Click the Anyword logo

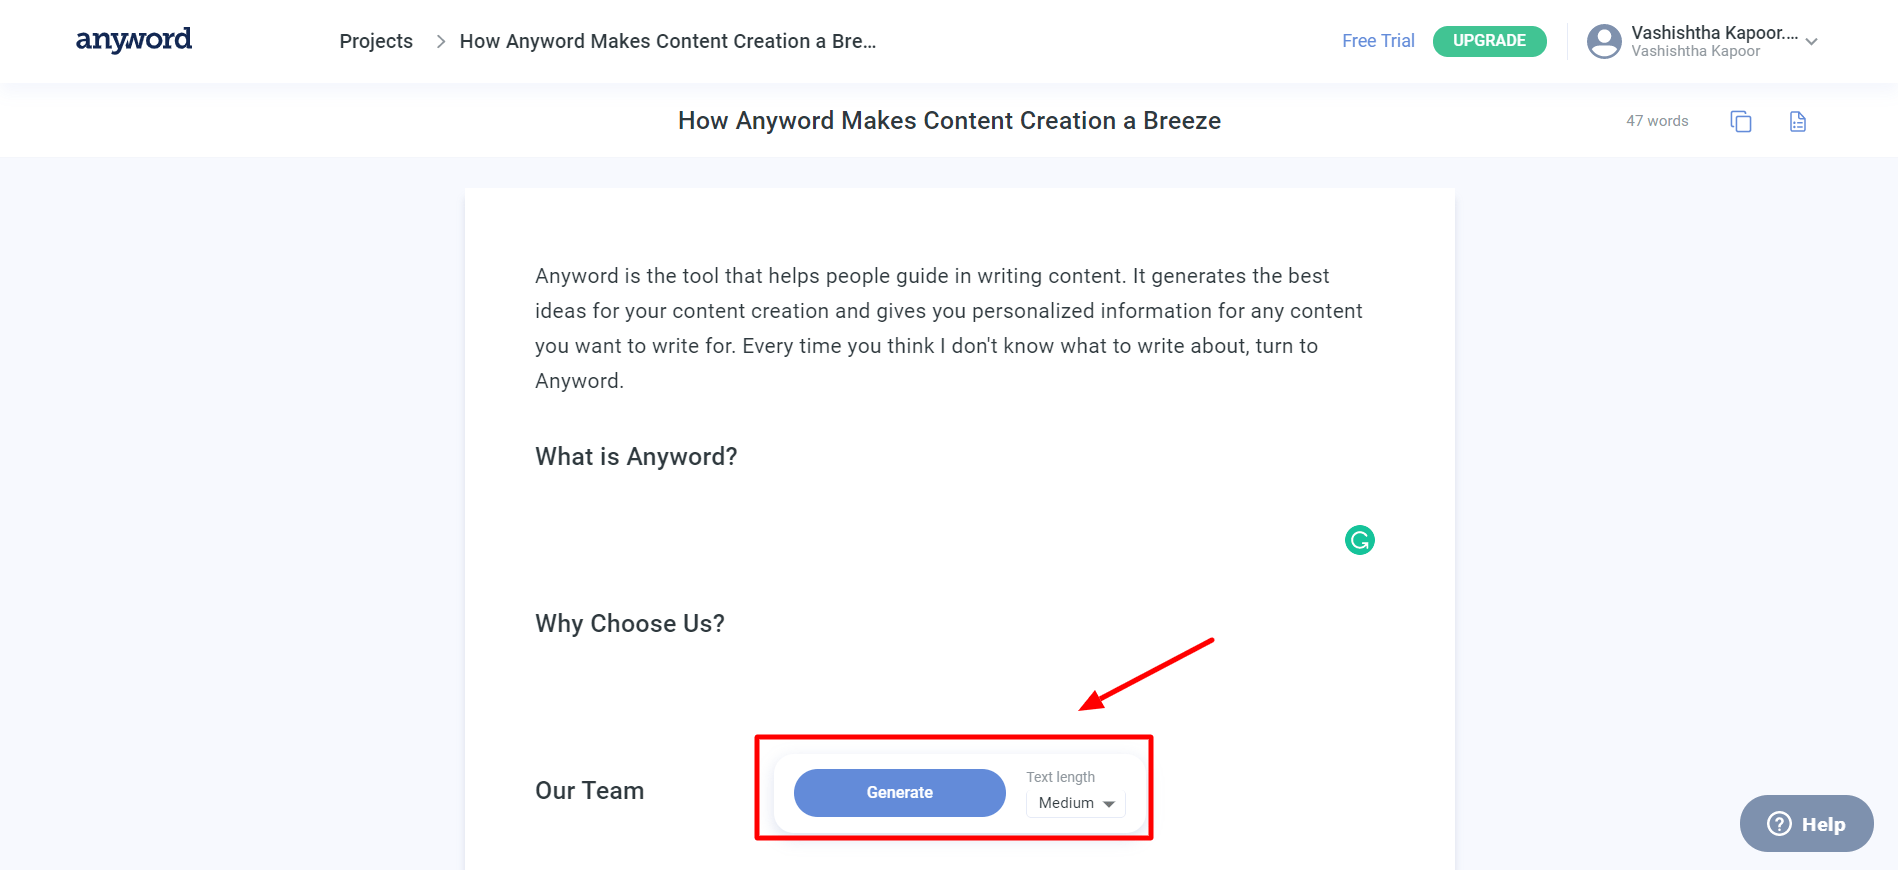point(134,40)
